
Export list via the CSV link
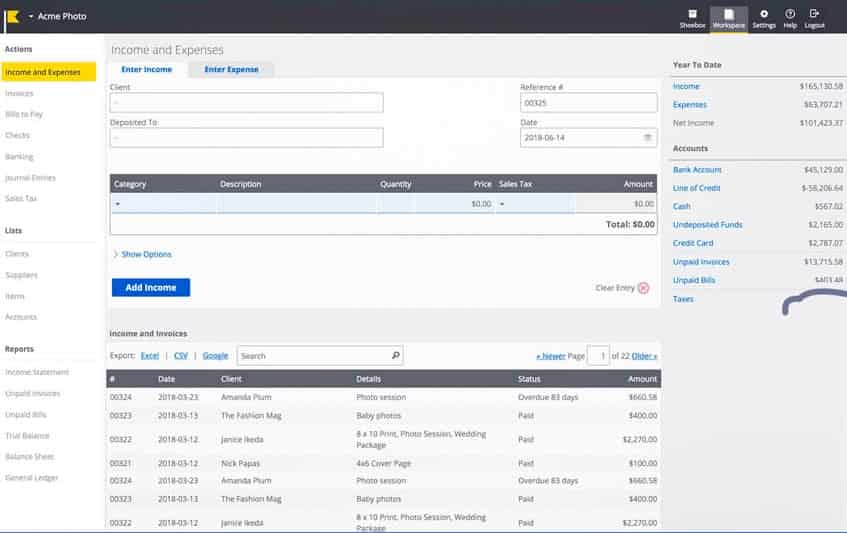point(181,355)
